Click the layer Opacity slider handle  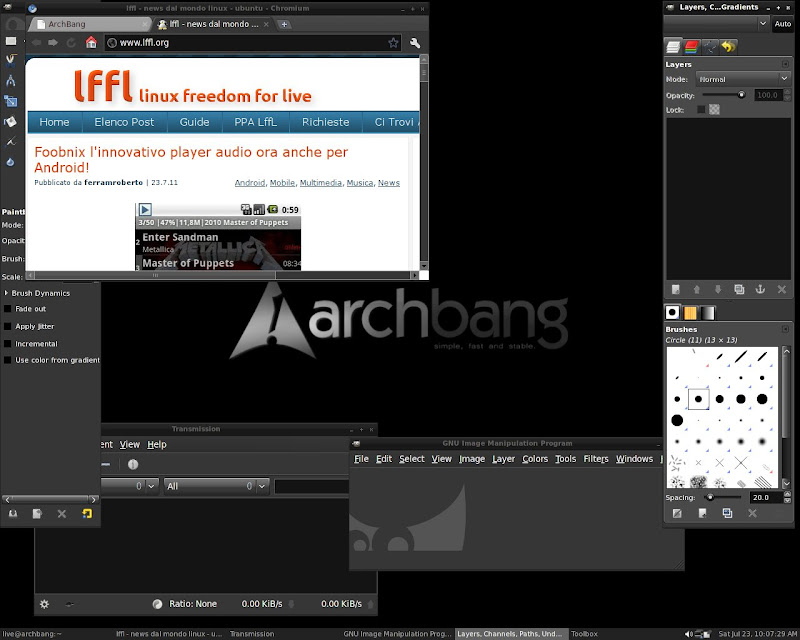[741, 94]
